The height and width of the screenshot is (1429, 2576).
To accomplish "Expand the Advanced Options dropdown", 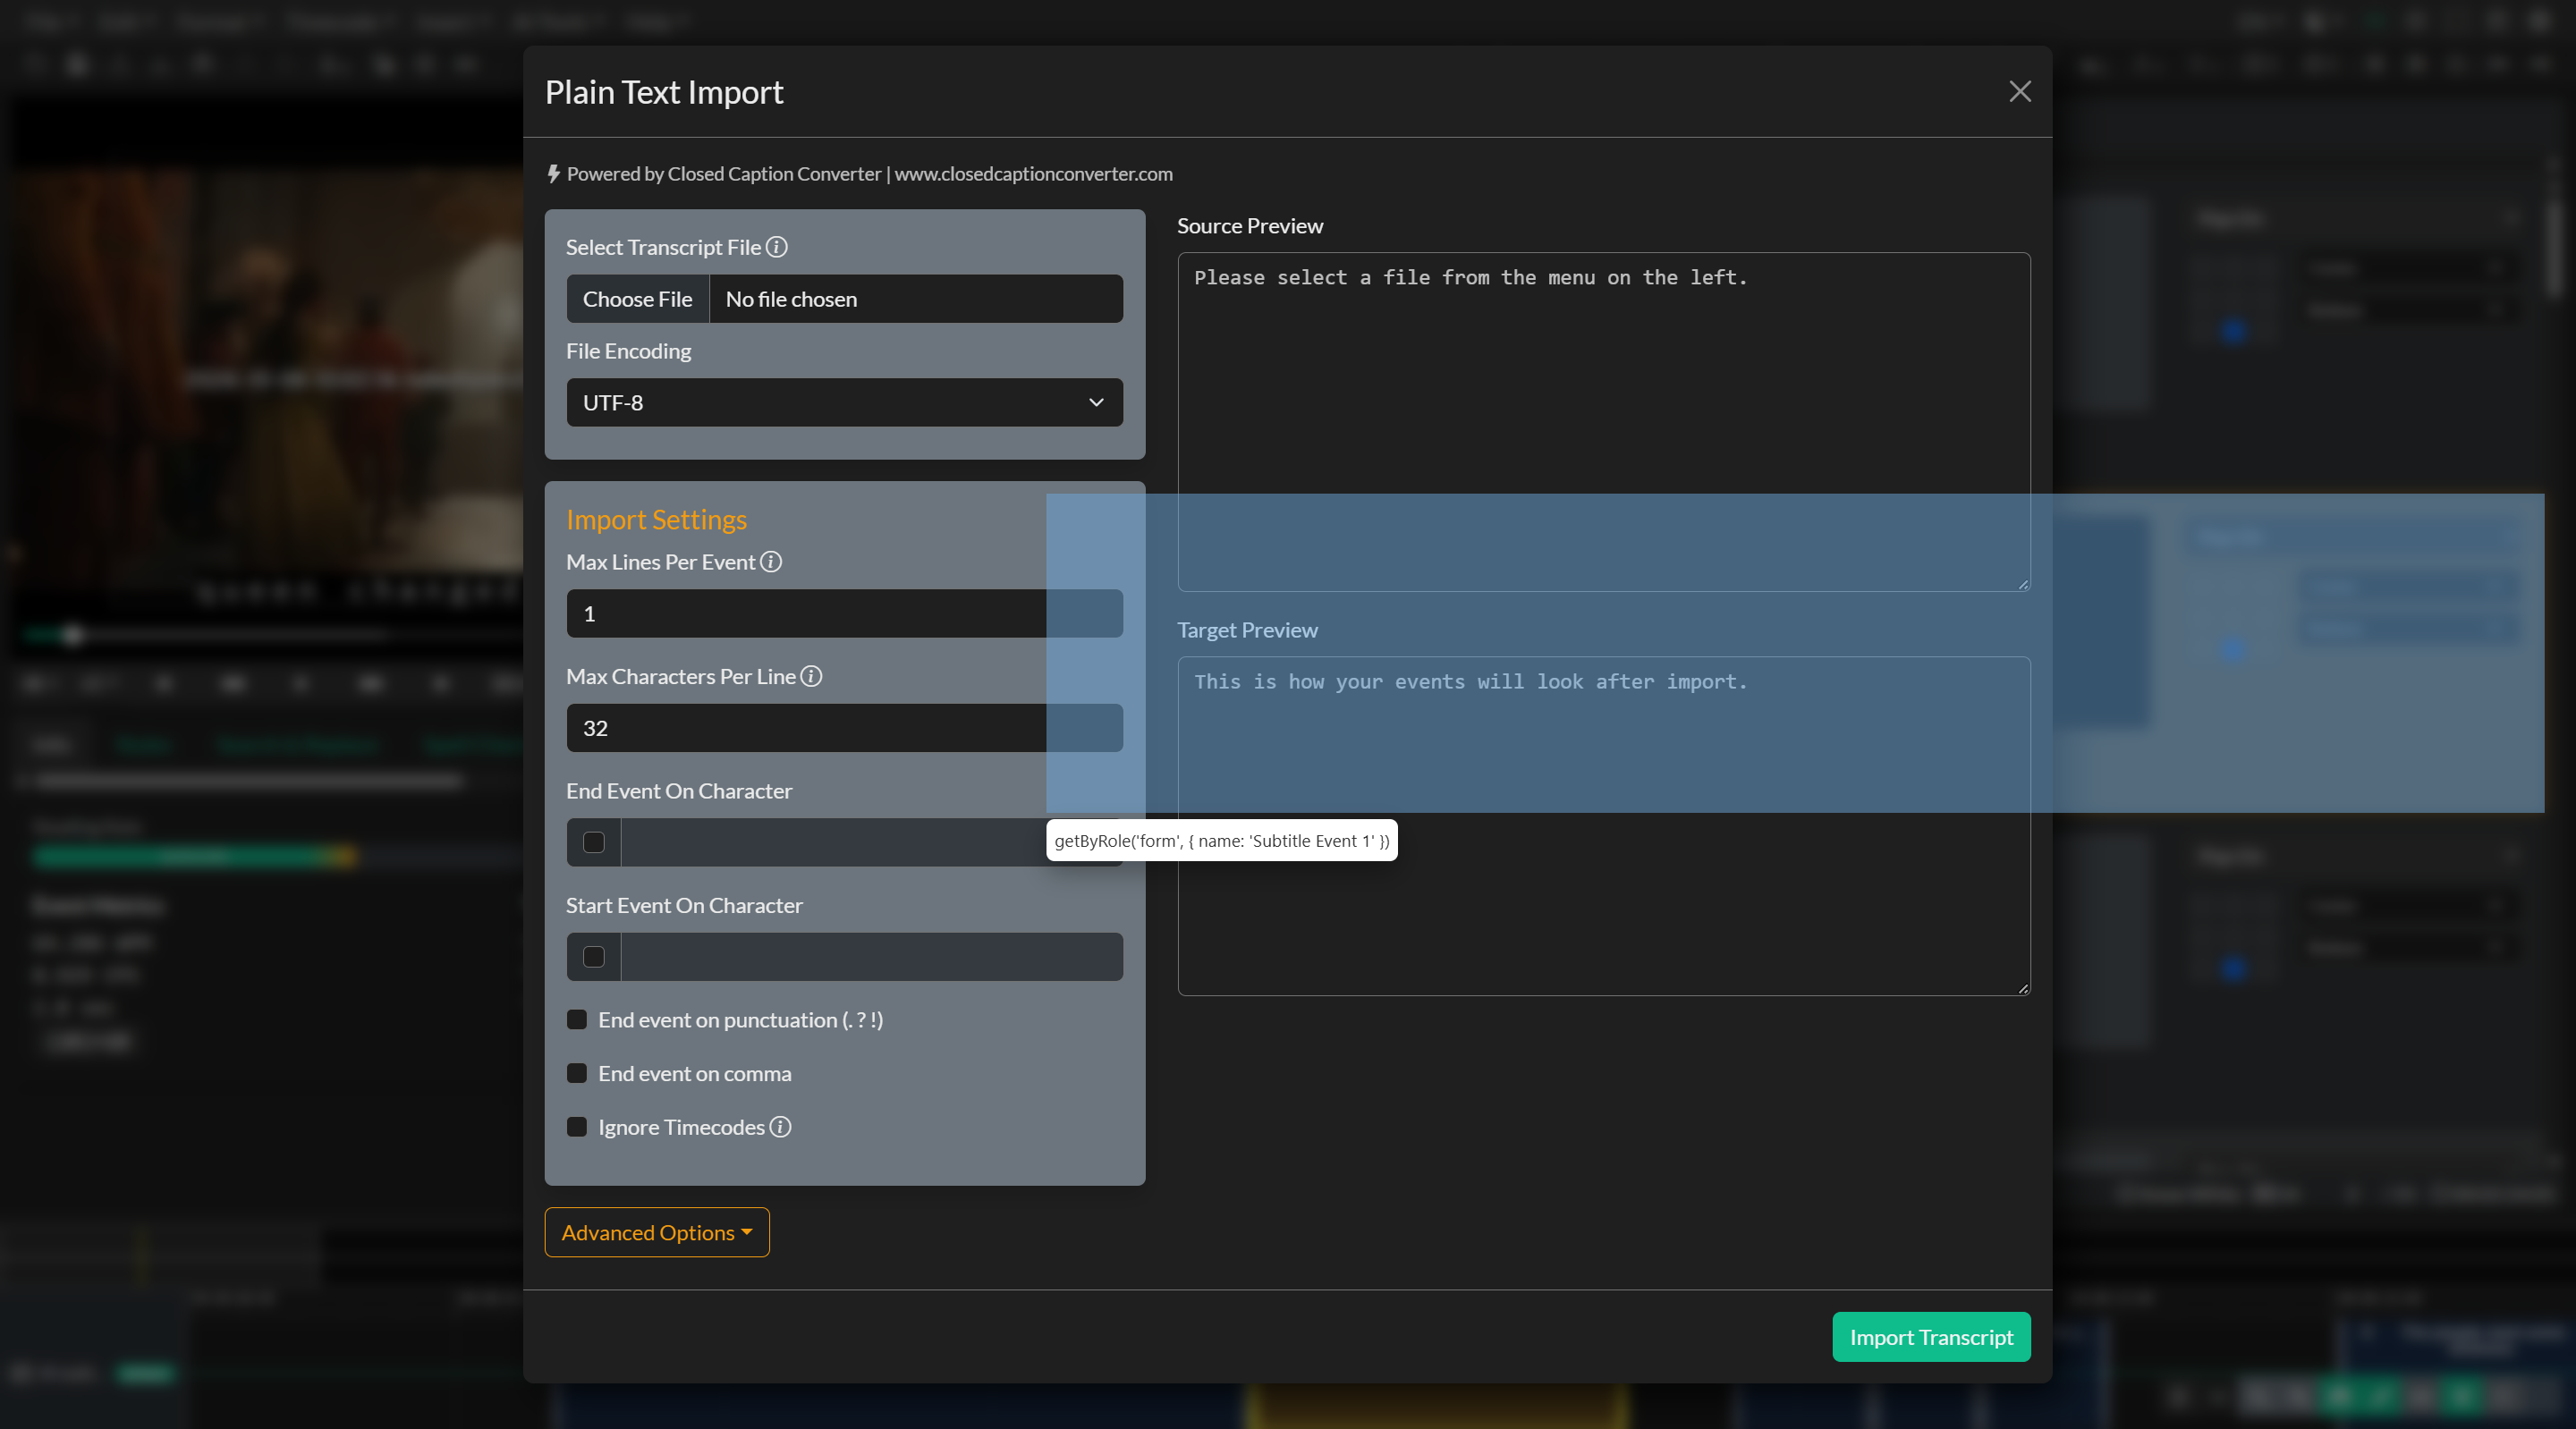I will click(x=657, y=1232).
